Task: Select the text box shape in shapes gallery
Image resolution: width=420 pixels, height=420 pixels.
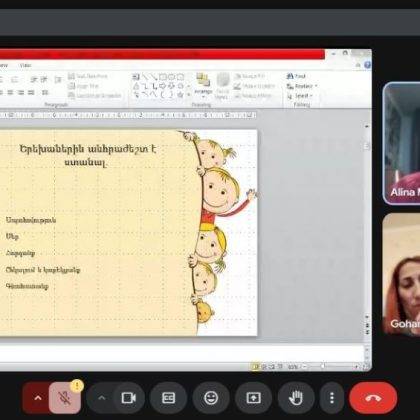Action: (136, 77)
